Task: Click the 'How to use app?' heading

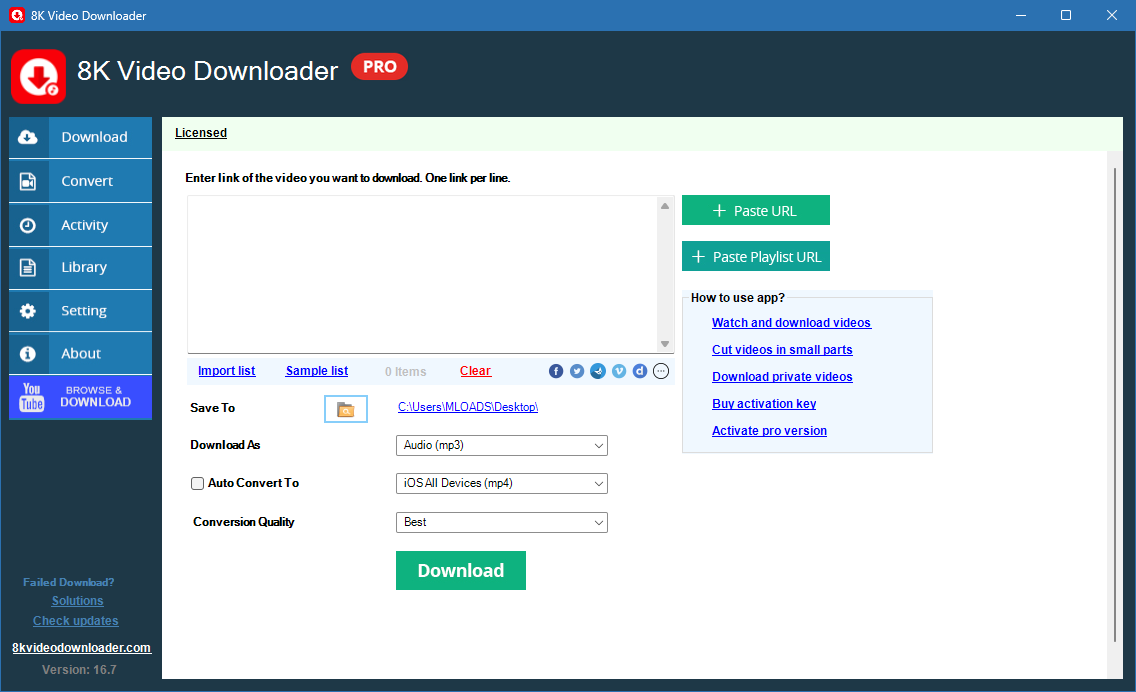Action: point(738,298)
